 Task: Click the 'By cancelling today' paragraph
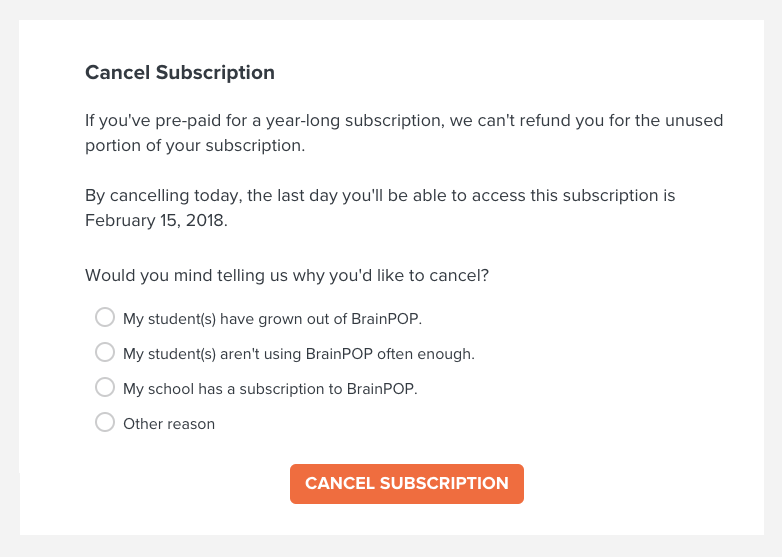[380, 207]
